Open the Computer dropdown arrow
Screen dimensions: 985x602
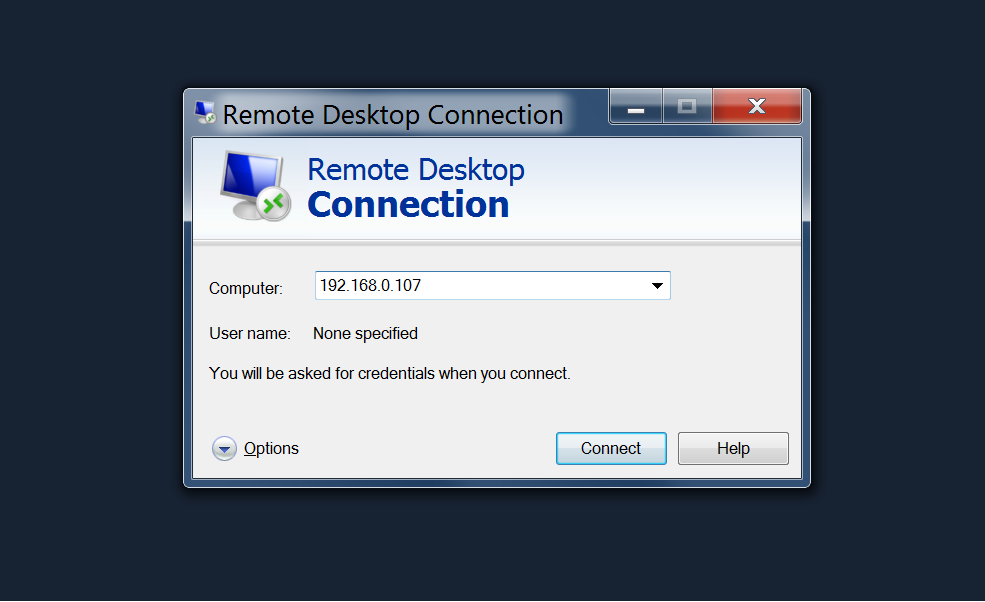pyautogui.click(x=657, y=286)
